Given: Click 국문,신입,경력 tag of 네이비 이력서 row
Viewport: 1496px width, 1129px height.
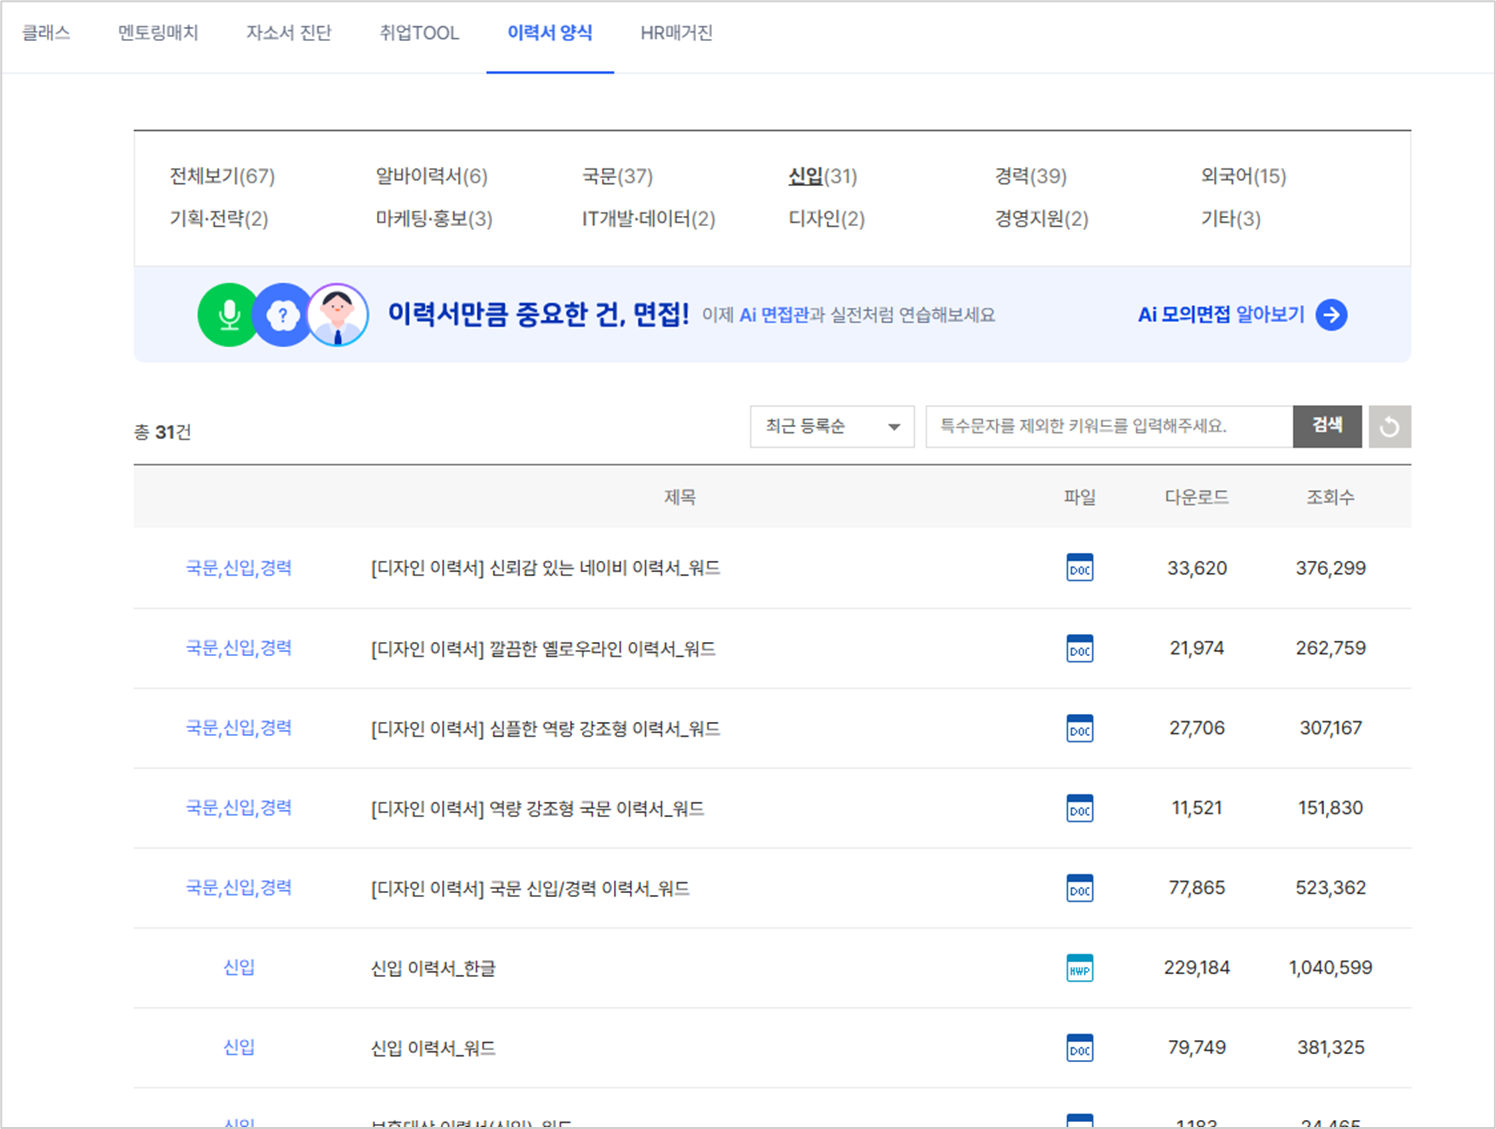Looking at the screenshot, I should 239,568.
